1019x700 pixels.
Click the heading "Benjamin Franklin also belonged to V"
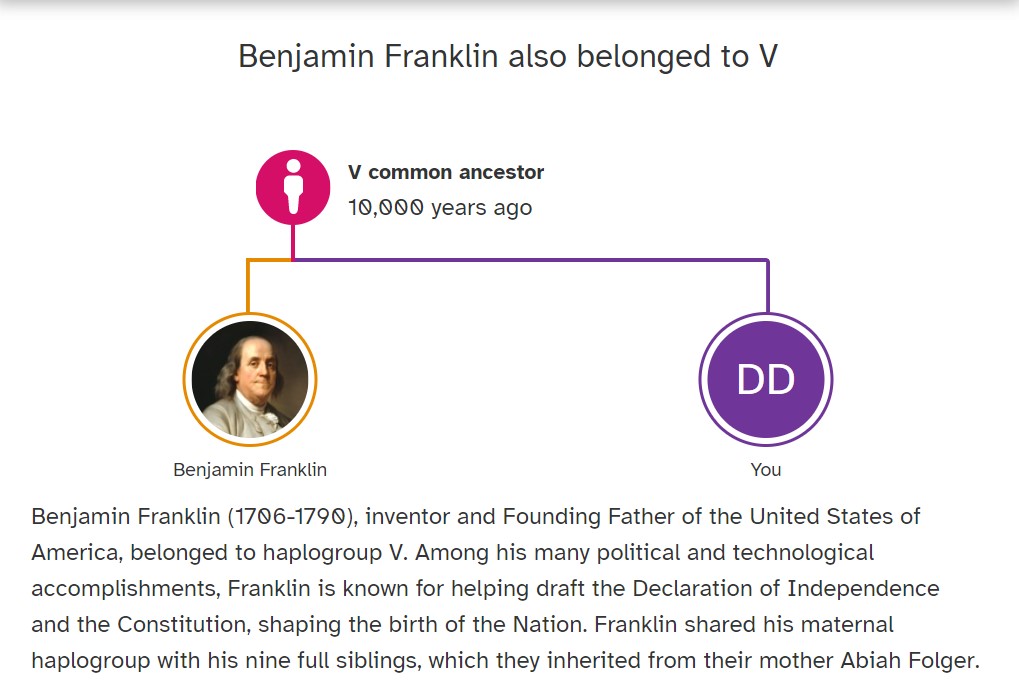(x=508, y=57)
